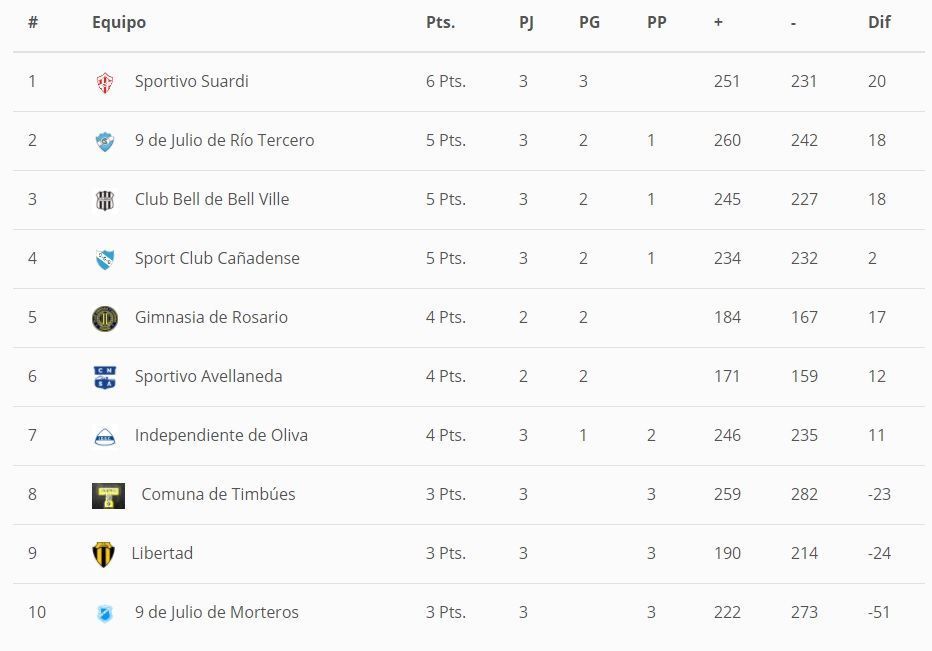The width and height of the screenshot is (932, 651).
Task: Click the Sportivo Suardi team crest
Action: [104, 83]
